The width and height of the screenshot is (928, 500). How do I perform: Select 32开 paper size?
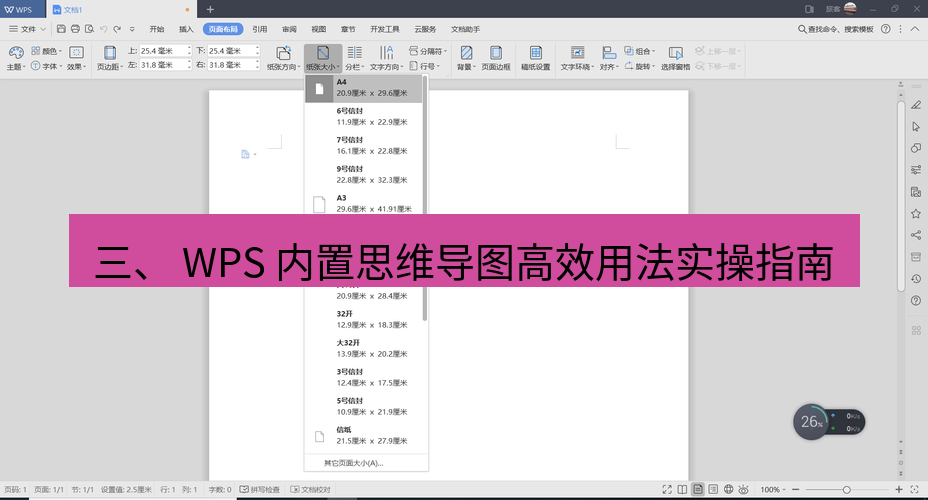click(x=363, y=320)
